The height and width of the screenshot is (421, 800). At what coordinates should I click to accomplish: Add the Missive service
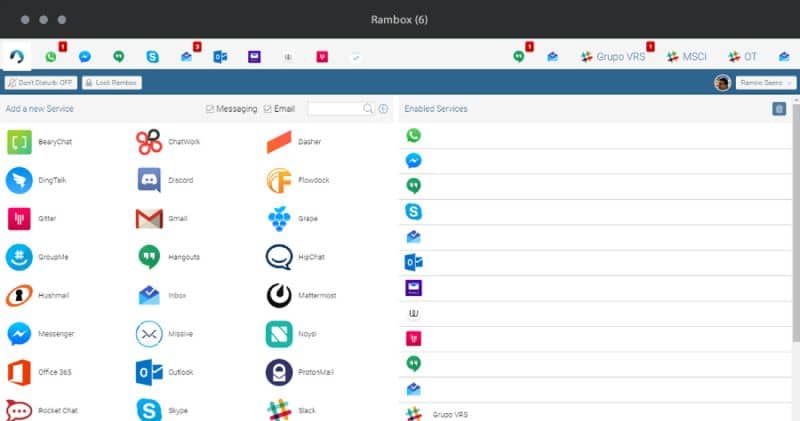click(165, 334)
